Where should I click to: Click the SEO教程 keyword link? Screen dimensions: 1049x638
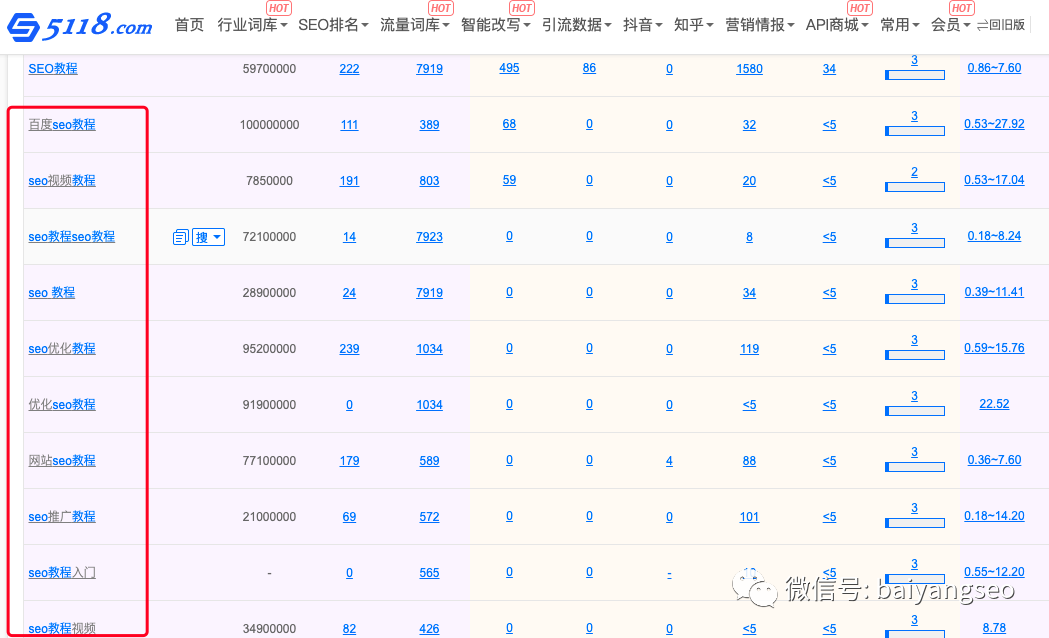(52, 68)
